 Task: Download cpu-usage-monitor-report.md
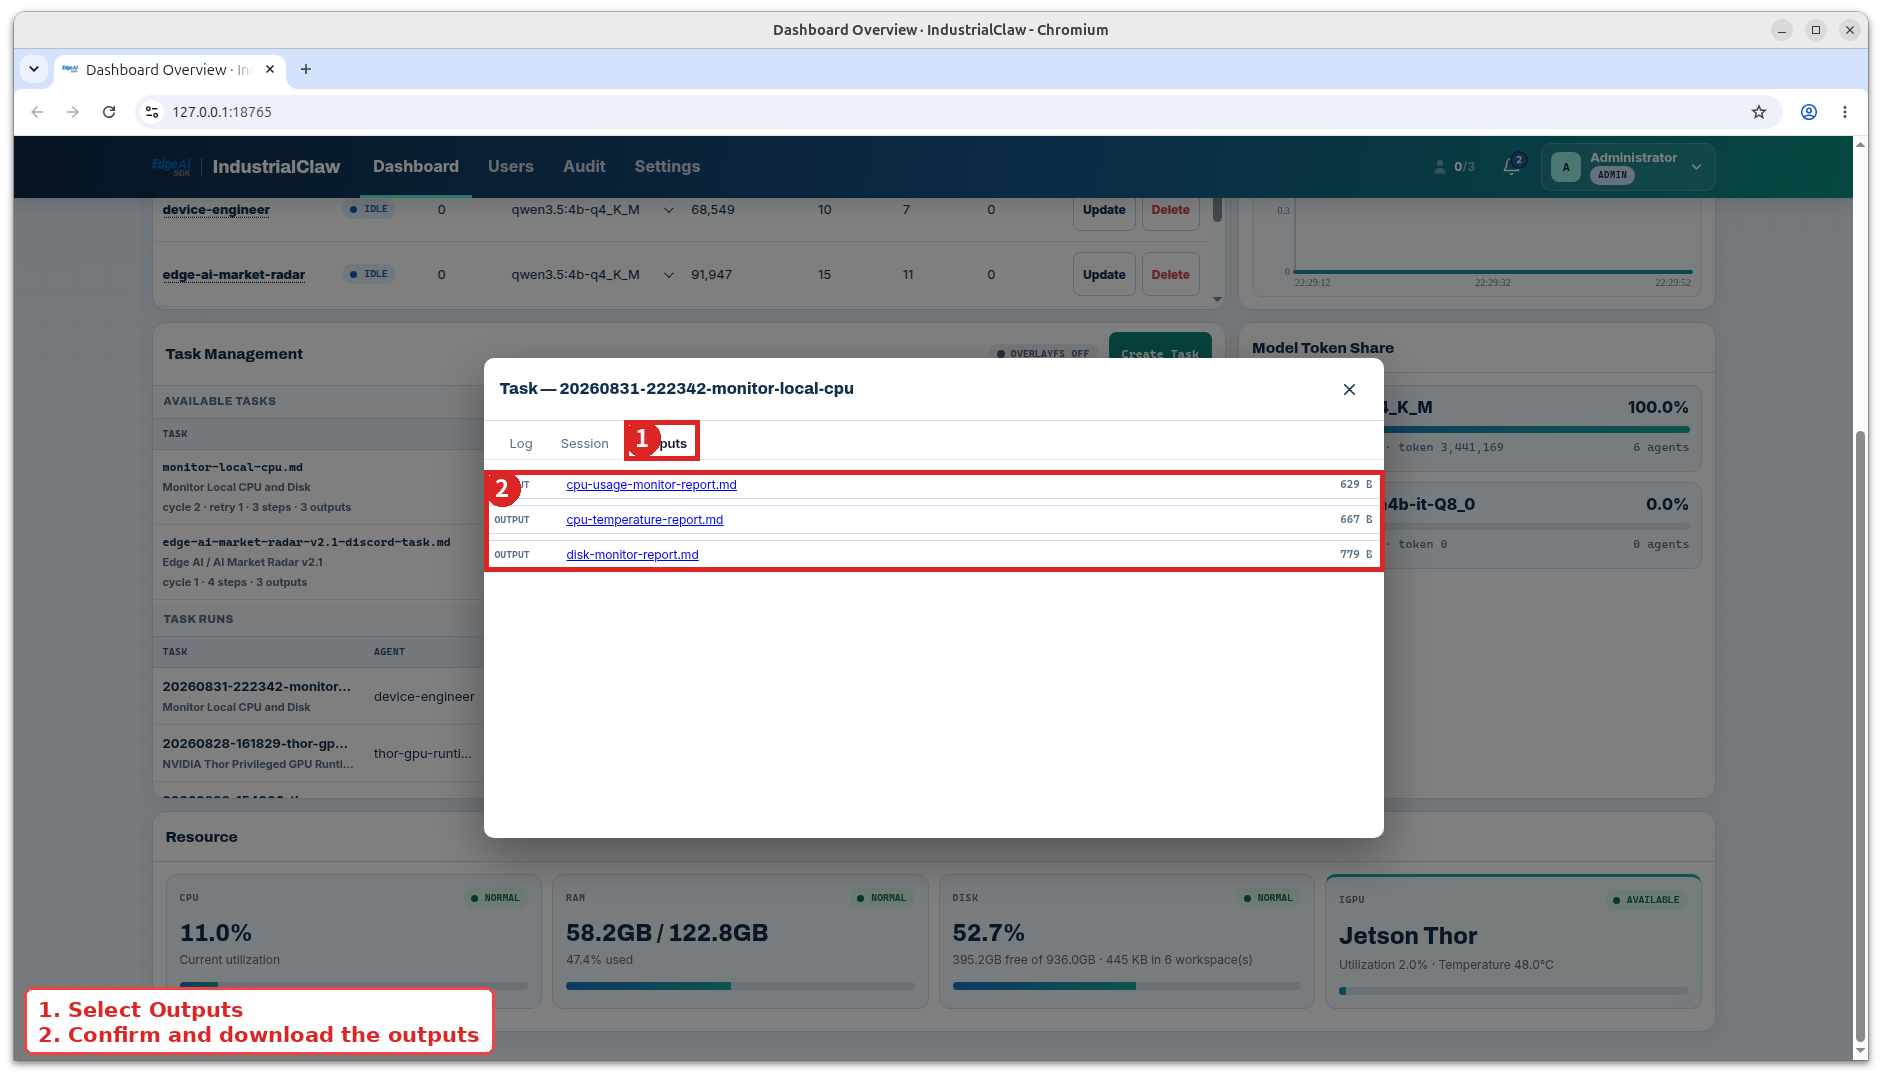[651, 485]
